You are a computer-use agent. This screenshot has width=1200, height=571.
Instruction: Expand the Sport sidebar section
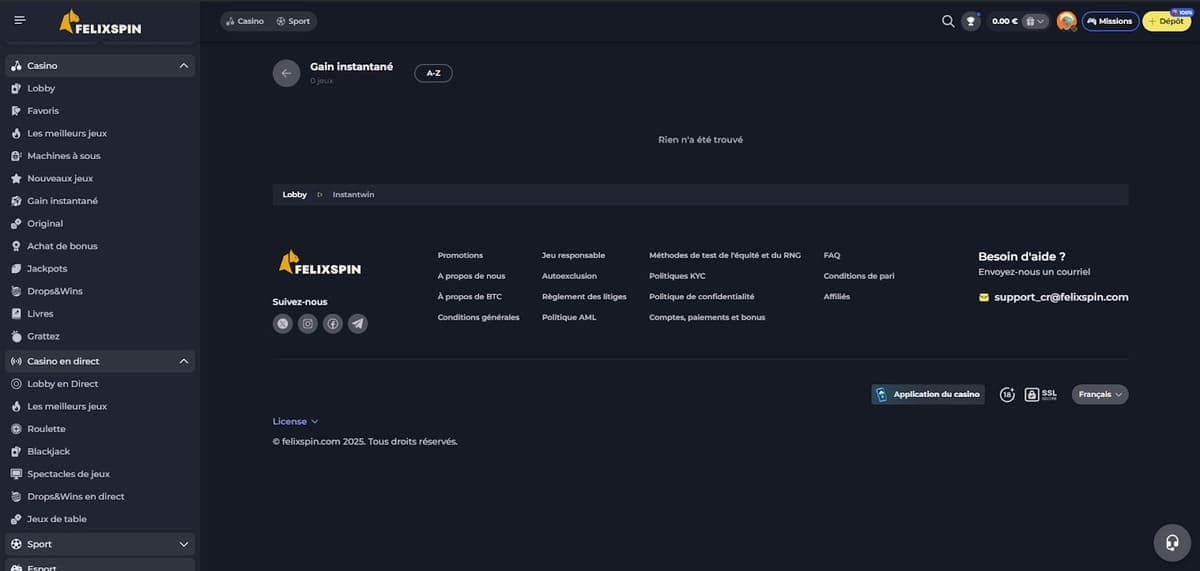point(183,544)
